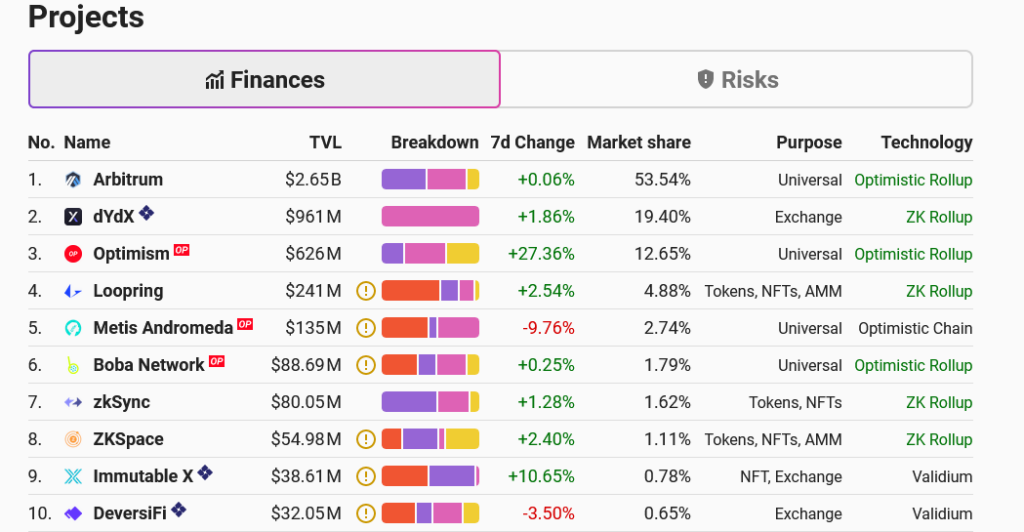Click Loopring's Tokens, NFTs, AMM purpose

point(773,291)
